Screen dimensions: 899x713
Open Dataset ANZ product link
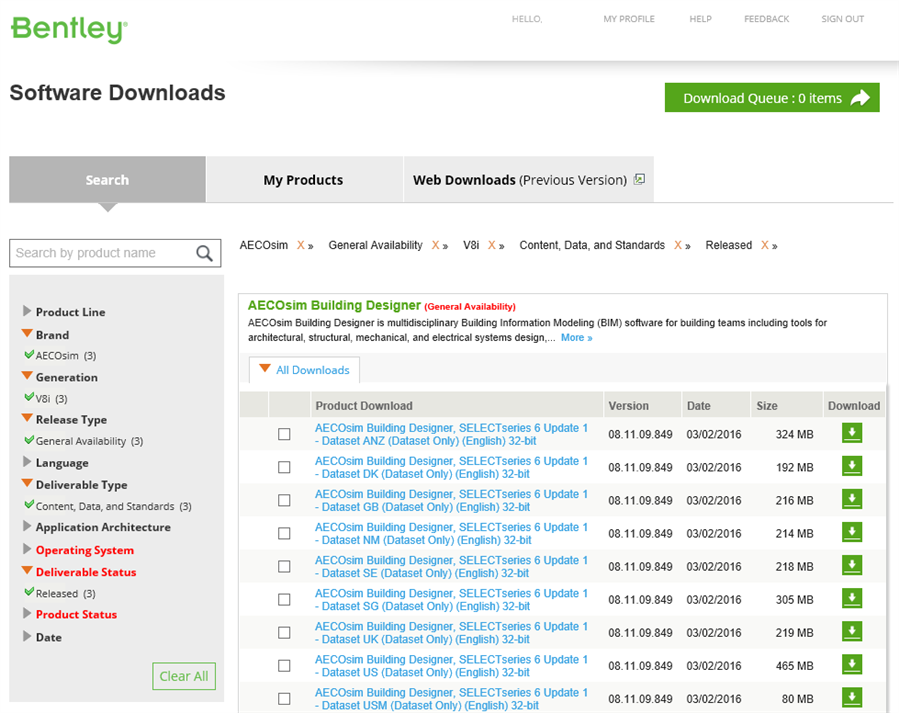(451, 434)
